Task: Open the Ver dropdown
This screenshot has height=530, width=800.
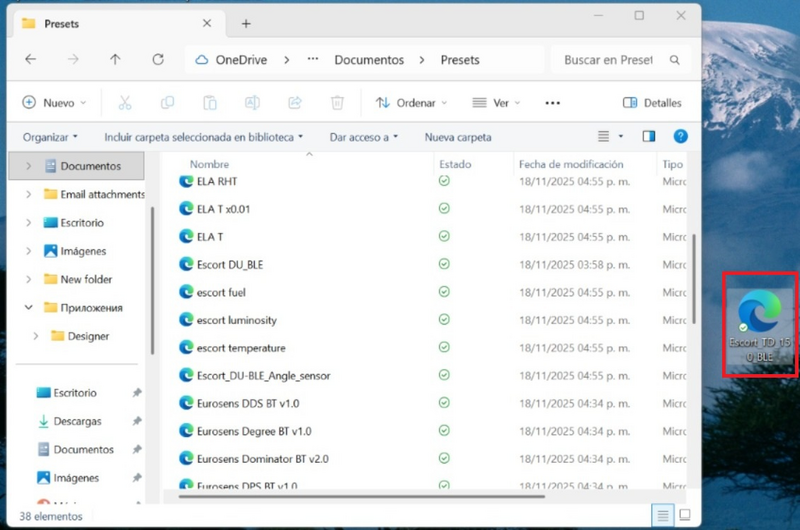Action: point(496,103)
